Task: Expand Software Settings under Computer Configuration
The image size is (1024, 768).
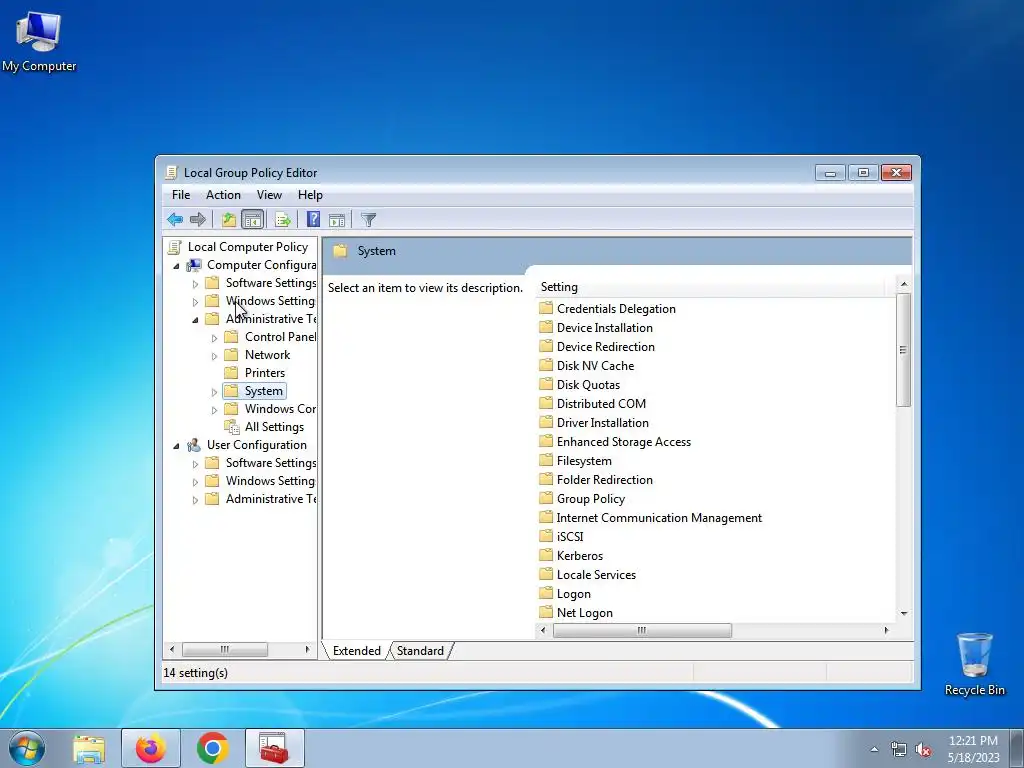Action: coord(195,284)
